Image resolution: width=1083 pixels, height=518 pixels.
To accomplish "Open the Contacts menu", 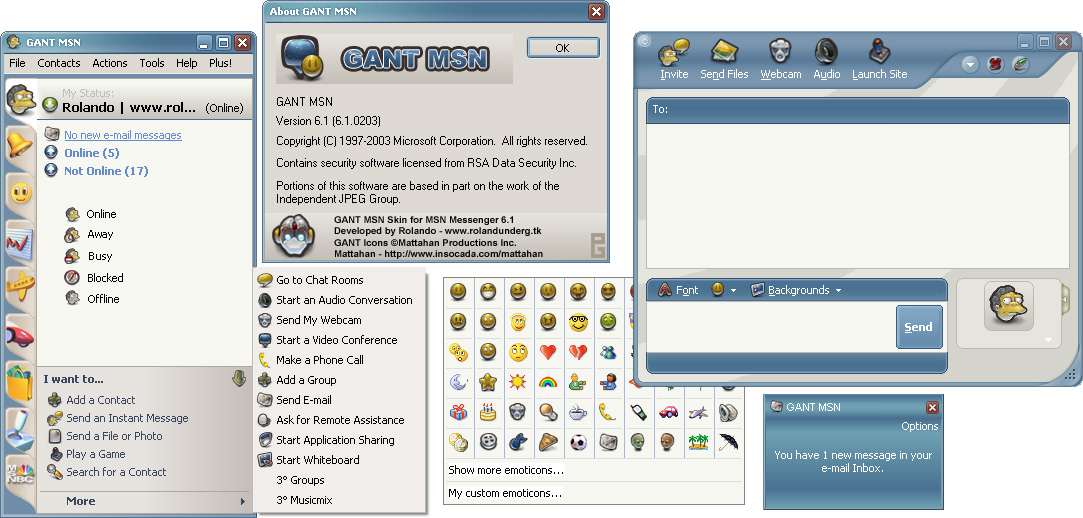I will [x=59, y=63].
